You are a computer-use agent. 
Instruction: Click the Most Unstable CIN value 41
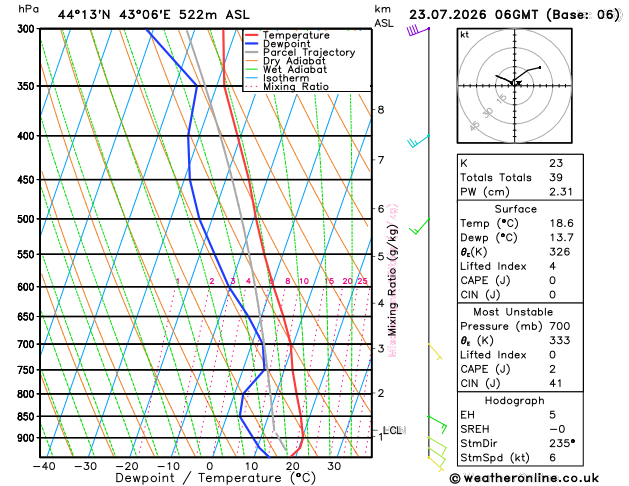pos(556,383)
